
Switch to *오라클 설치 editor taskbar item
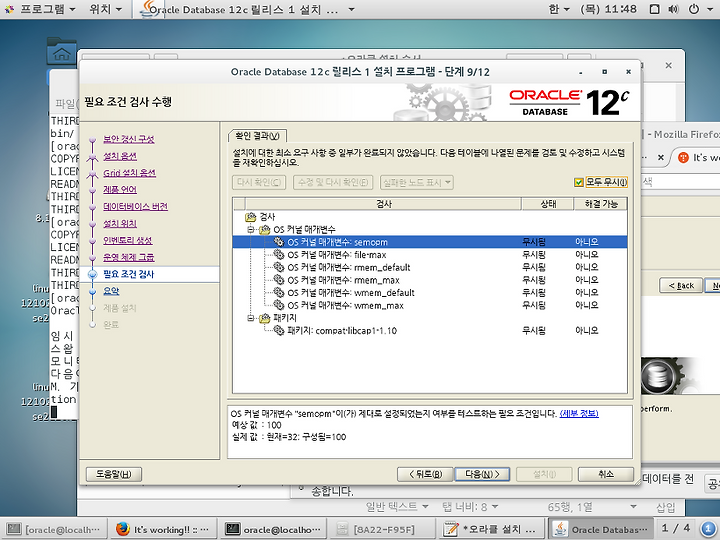pyautogui.click(x=490, y=529)
